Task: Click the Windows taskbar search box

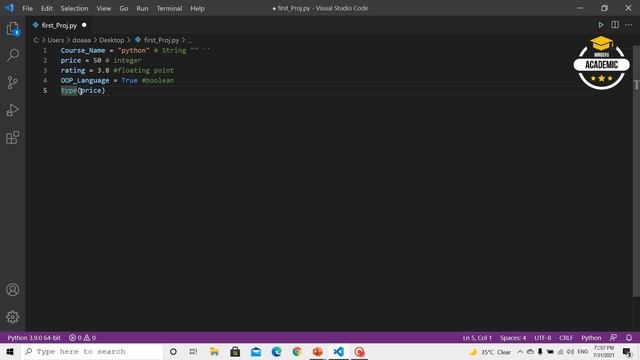Action: click(92, 351)
